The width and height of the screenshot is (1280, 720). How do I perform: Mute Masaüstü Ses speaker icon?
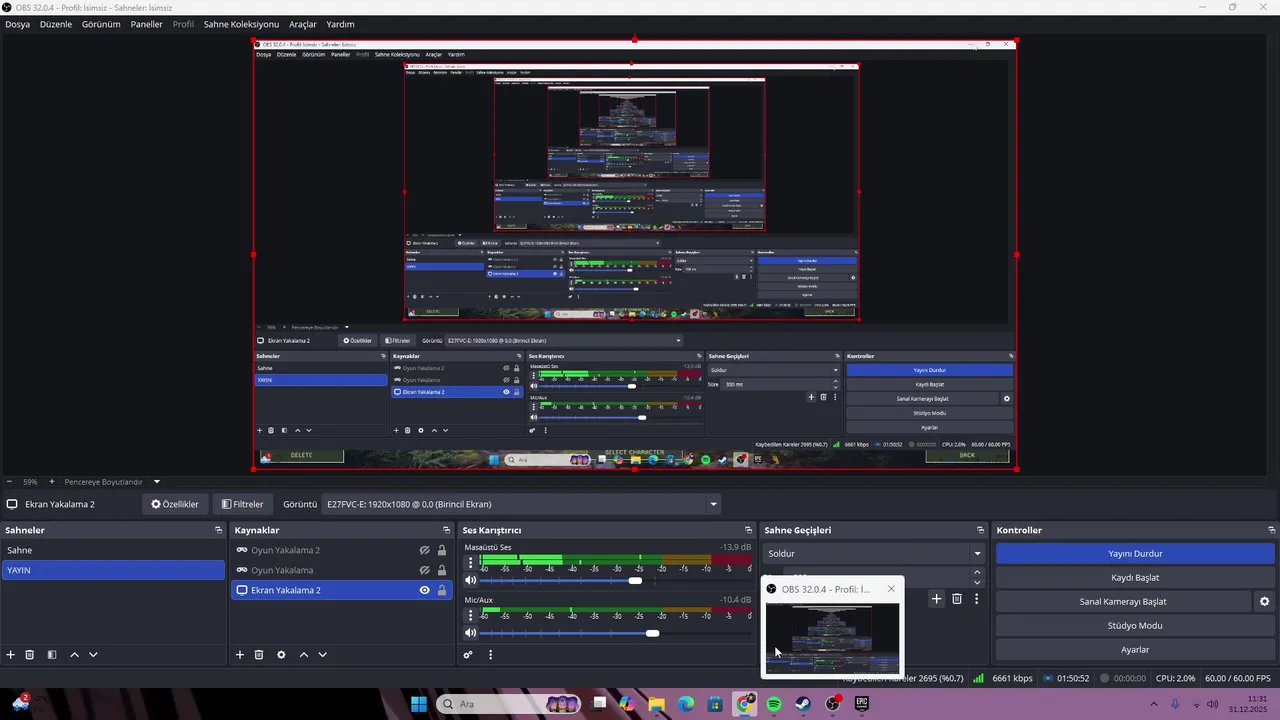[x=470, y=581]
